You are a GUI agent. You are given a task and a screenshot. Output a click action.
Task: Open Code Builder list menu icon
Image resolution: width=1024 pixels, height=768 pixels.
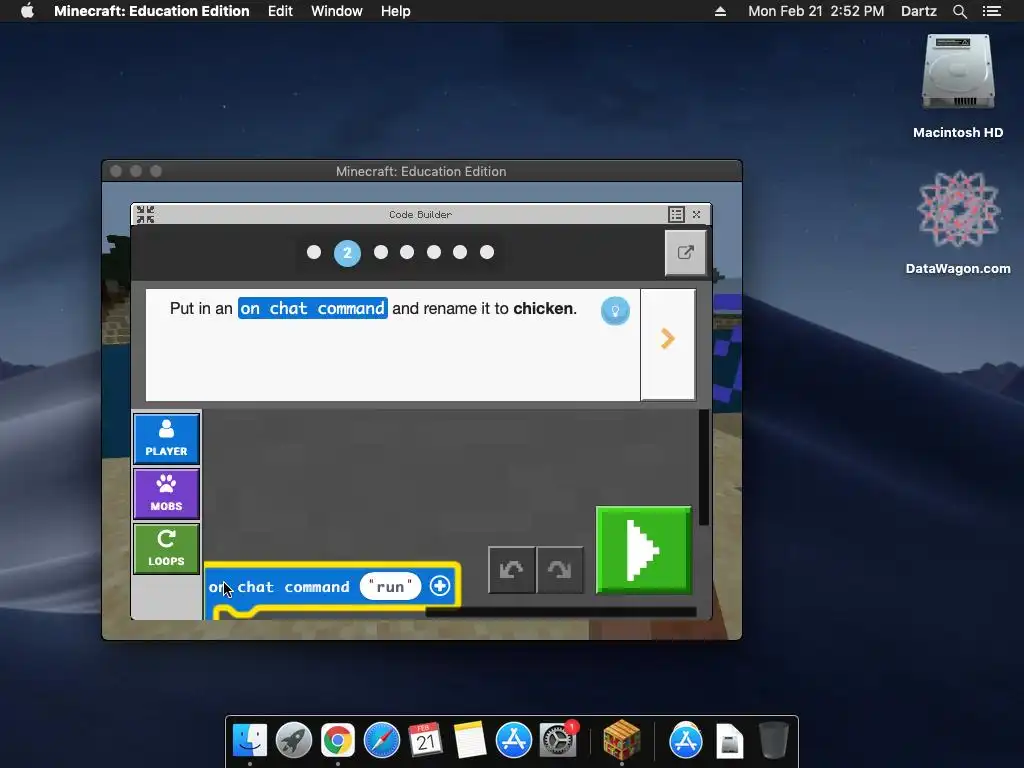[x=677, y=214]
